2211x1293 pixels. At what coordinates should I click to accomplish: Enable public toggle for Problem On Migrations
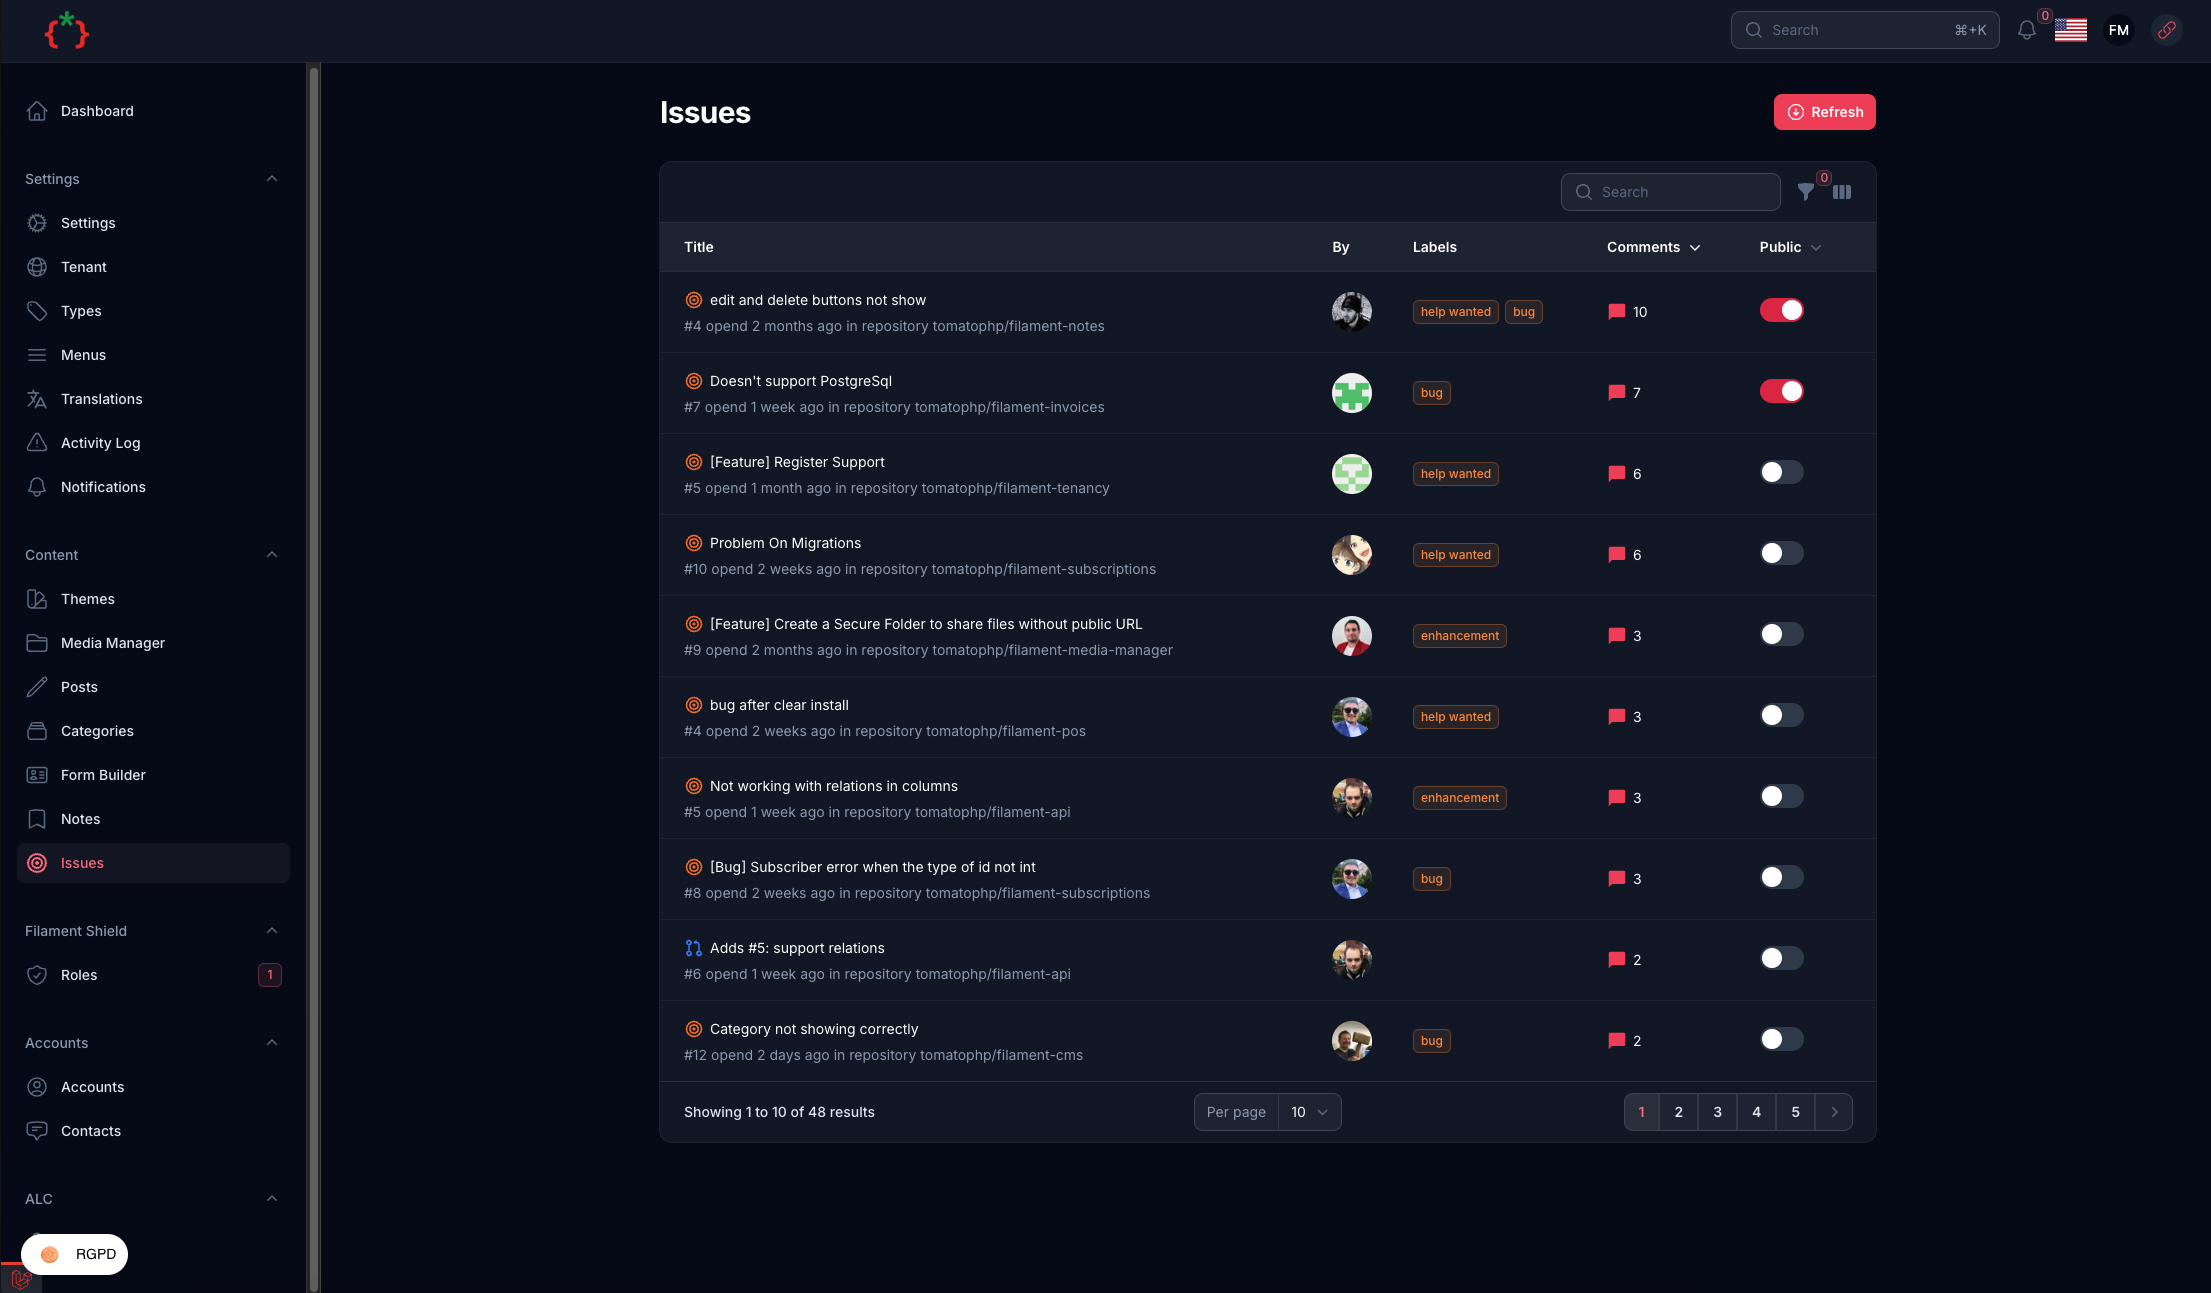[1781, 553]
